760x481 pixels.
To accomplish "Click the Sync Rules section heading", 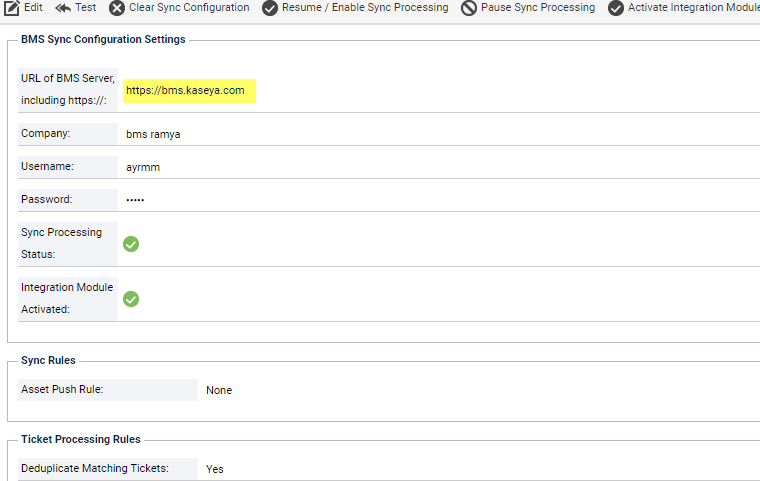I will pos(48,360).
